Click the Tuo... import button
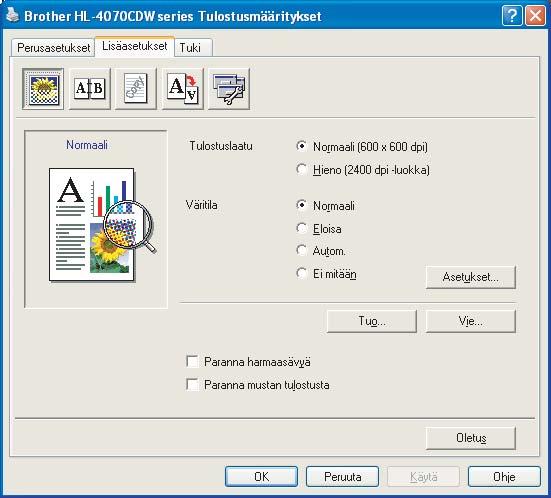This screenshot has height=498, width=551. [x=372, y=321]
